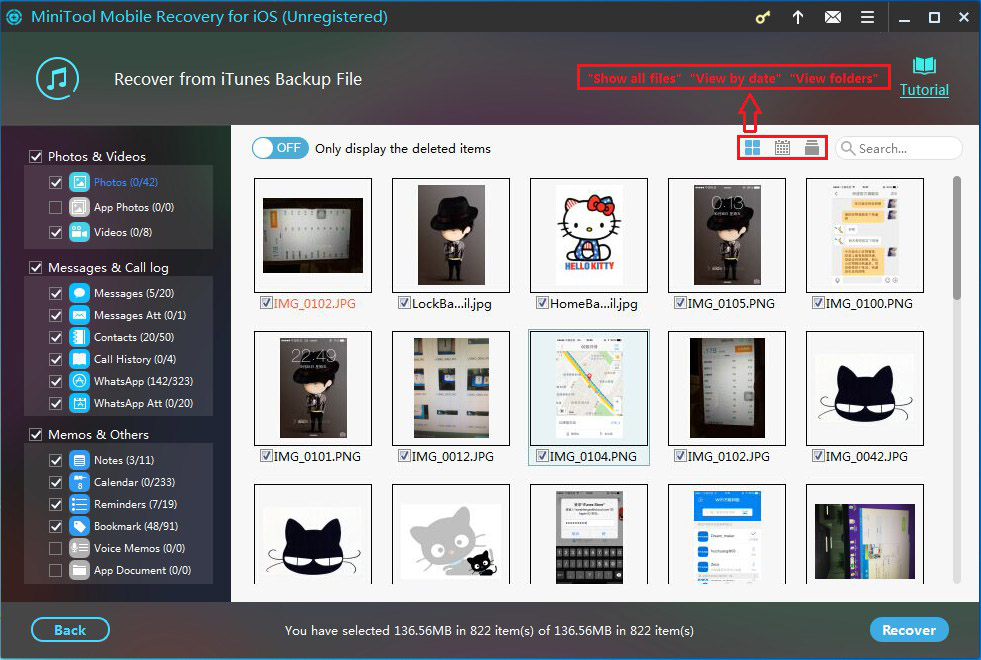
Task: Check the Voice Memos (0/0) checkbox
Action: click(56, 548)
